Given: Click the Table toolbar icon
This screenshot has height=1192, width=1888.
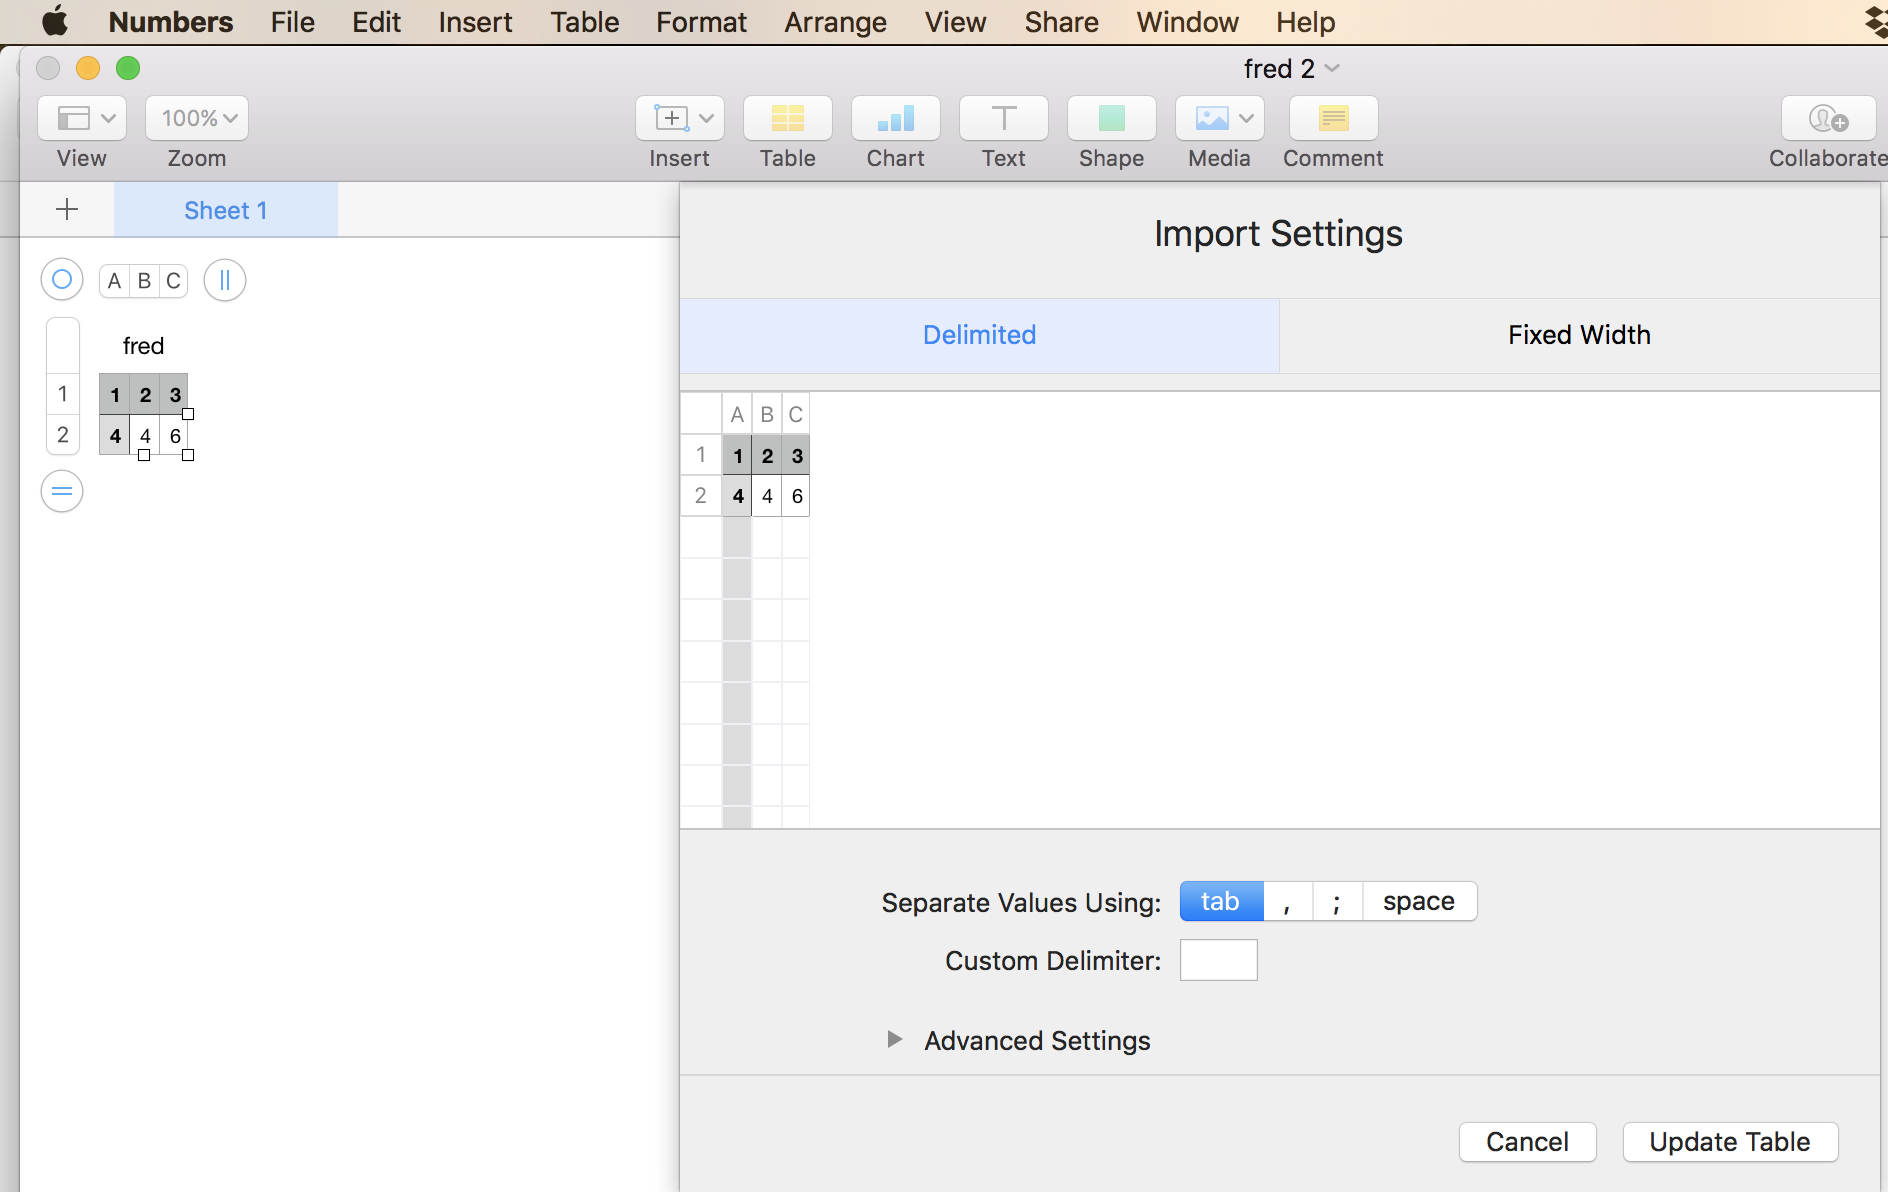Looking at the screenshot, I should (788, 118).
